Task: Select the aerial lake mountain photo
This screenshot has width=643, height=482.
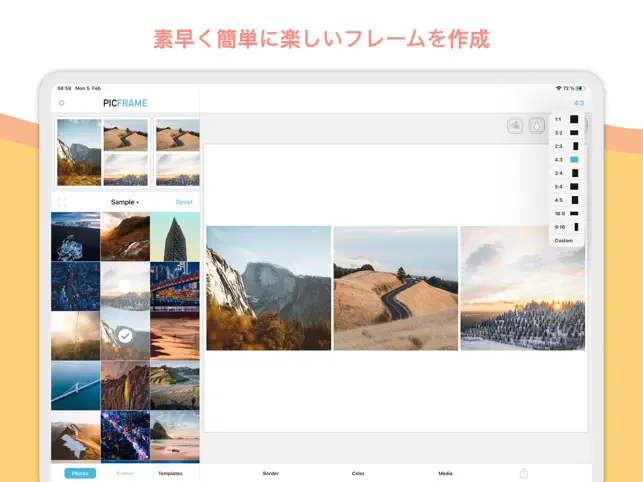Action: click(75, 435)
